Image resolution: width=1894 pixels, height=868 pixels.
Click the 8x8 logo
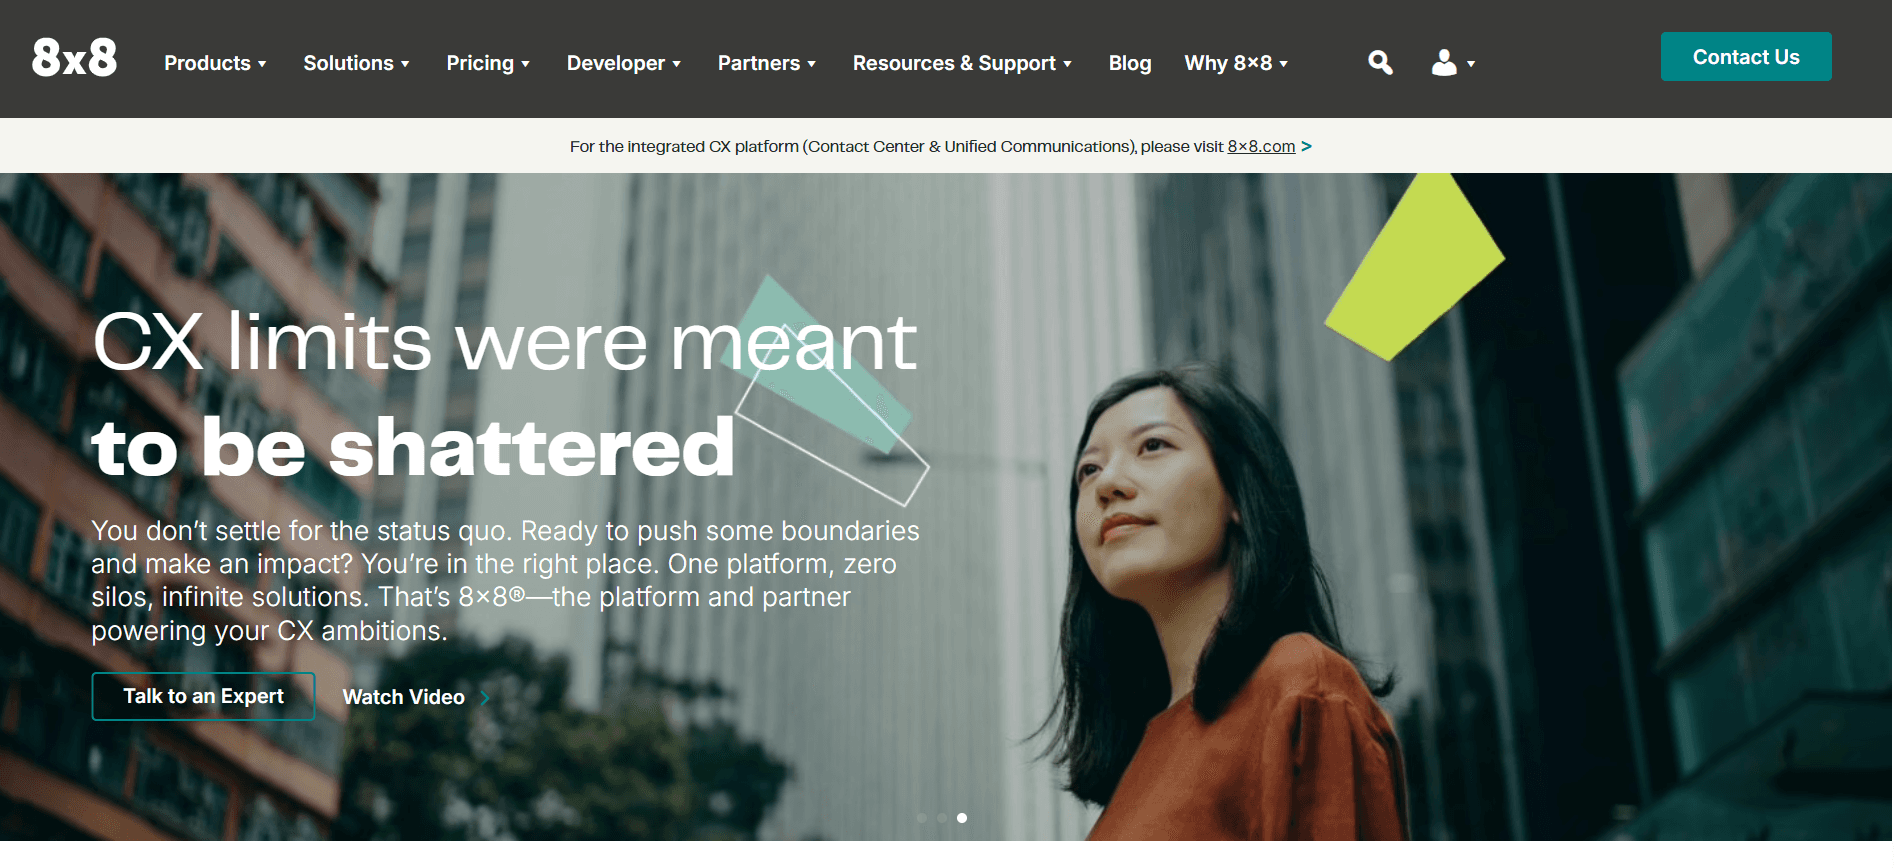[x=74, y=58]
